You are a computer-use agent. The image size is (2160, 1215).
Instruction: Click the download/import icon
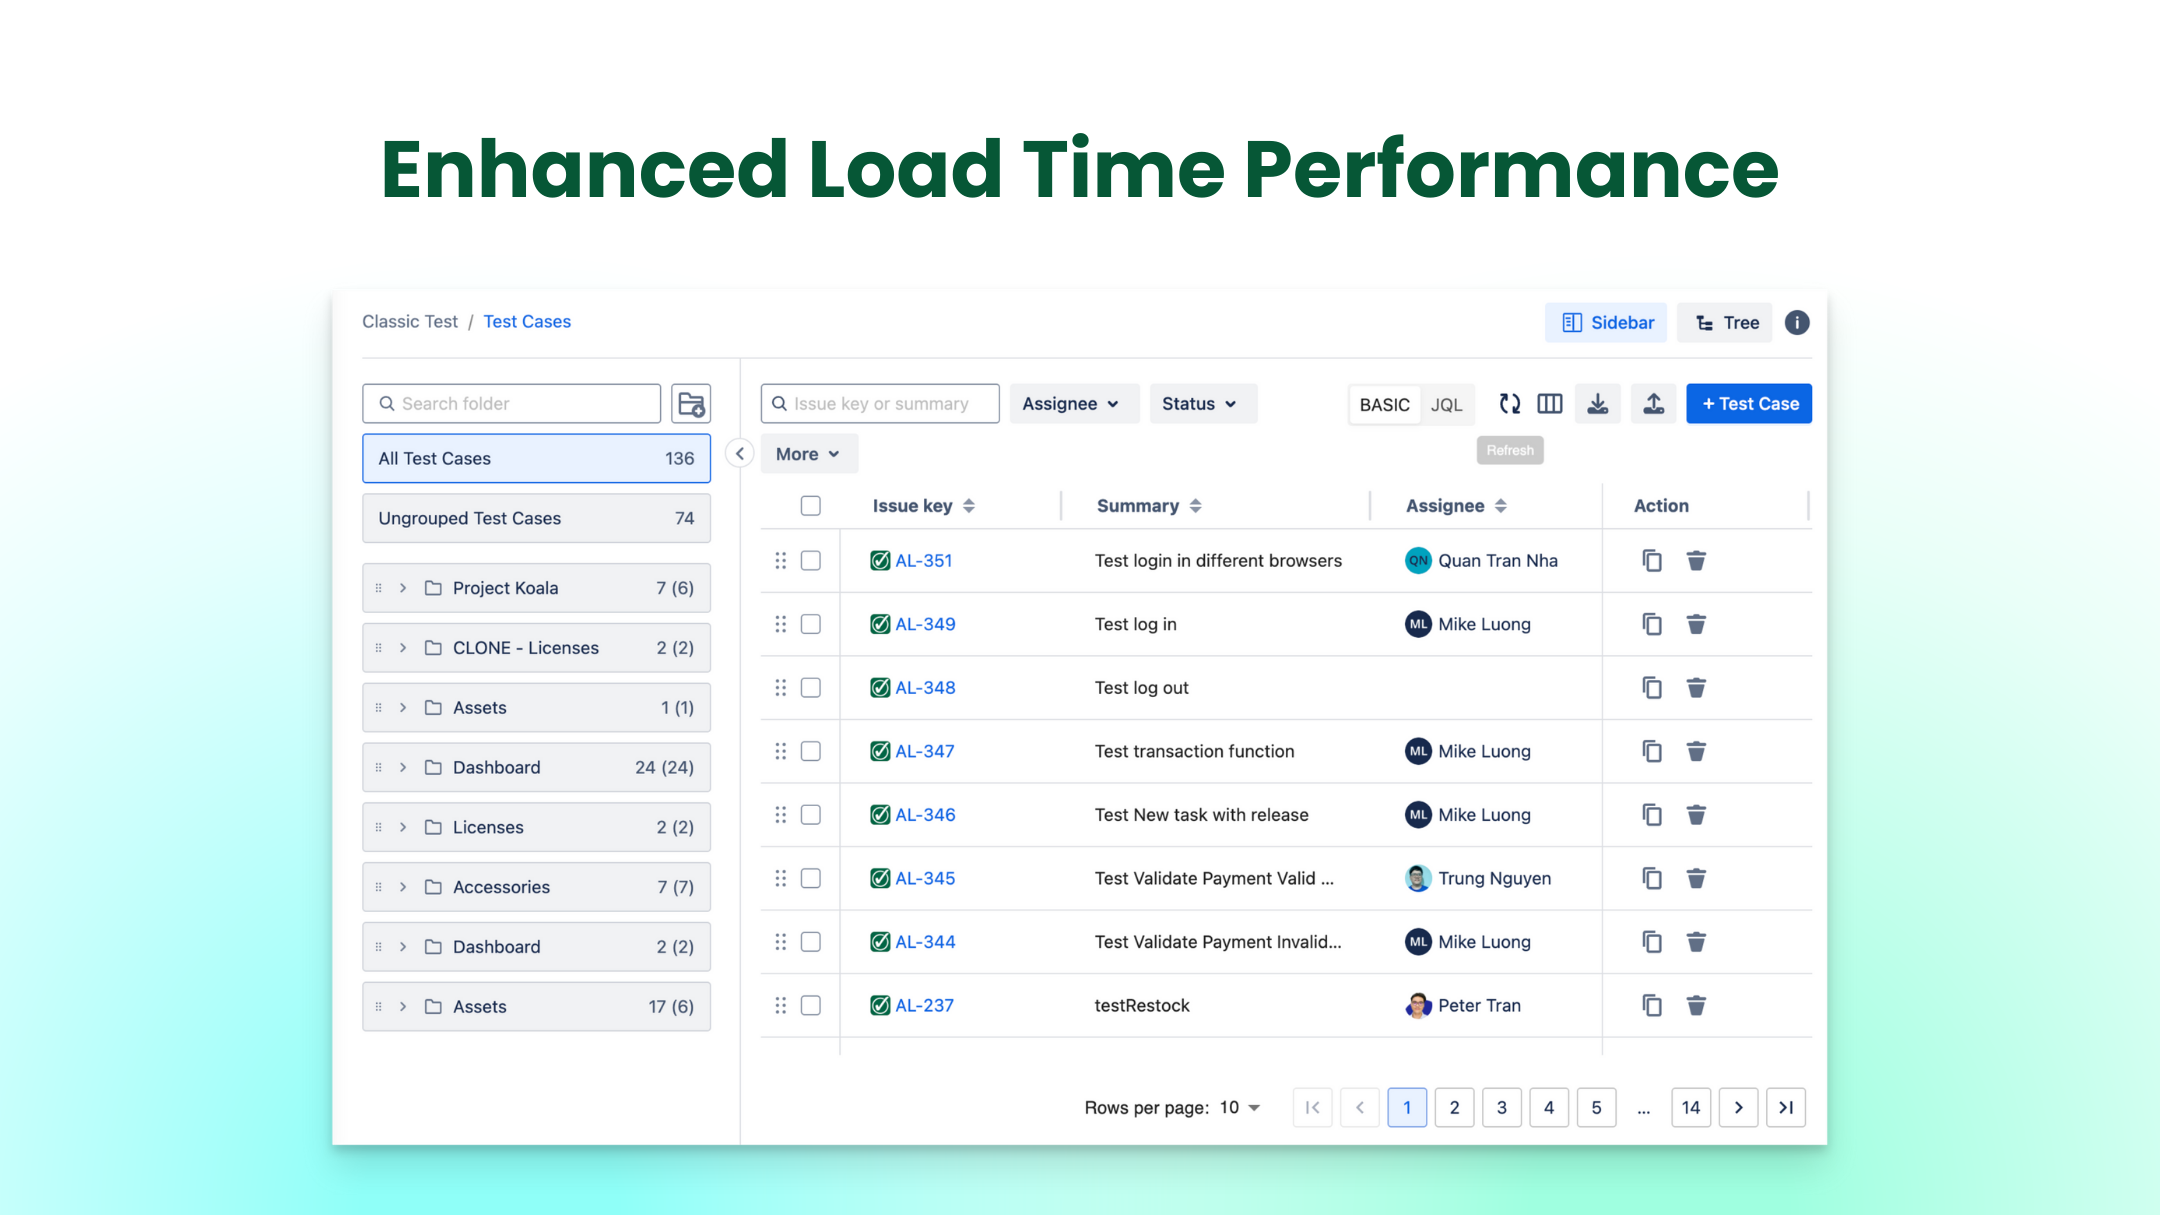point(1598,404)
